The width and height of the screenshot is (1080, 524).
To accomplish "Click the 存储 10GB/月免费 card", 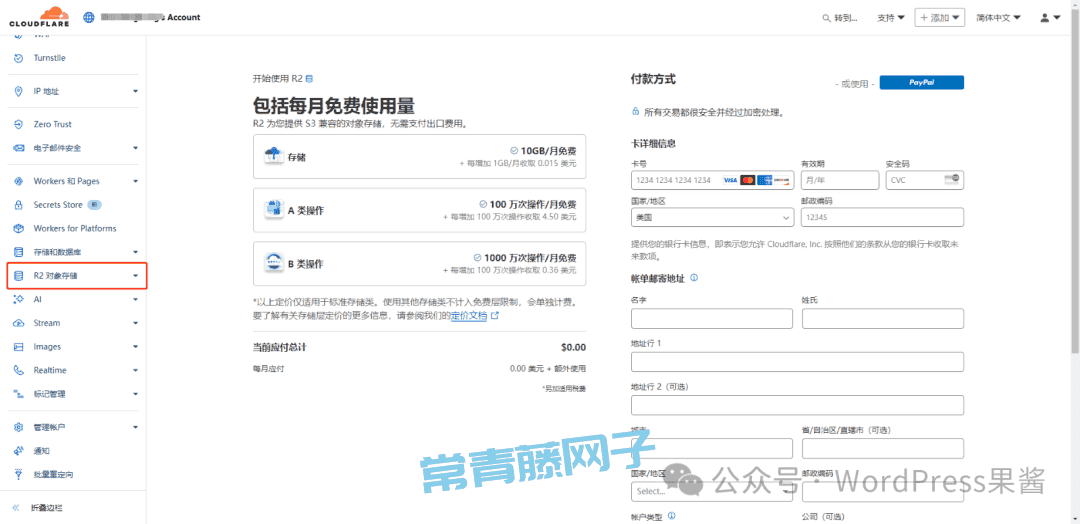I will pos(419,156).
